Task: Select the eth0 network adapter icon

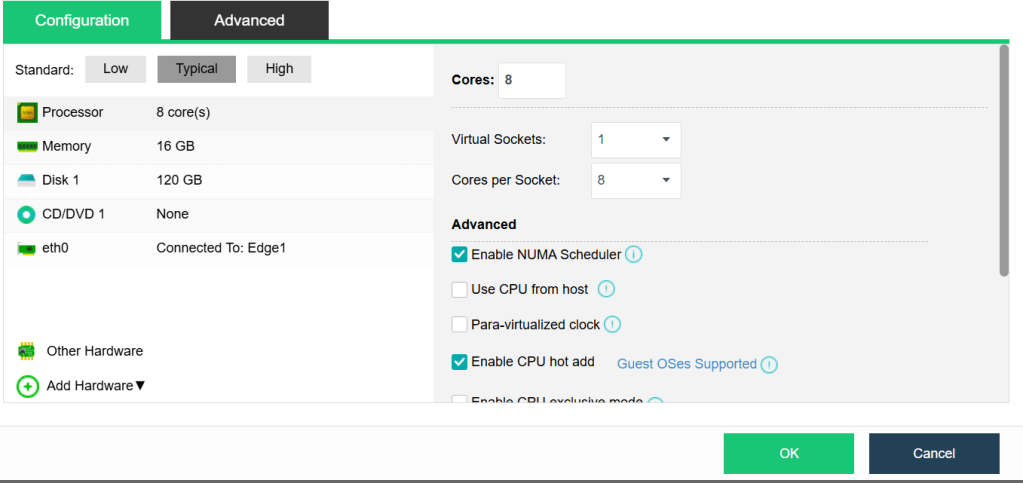Action: coord(27,249)
